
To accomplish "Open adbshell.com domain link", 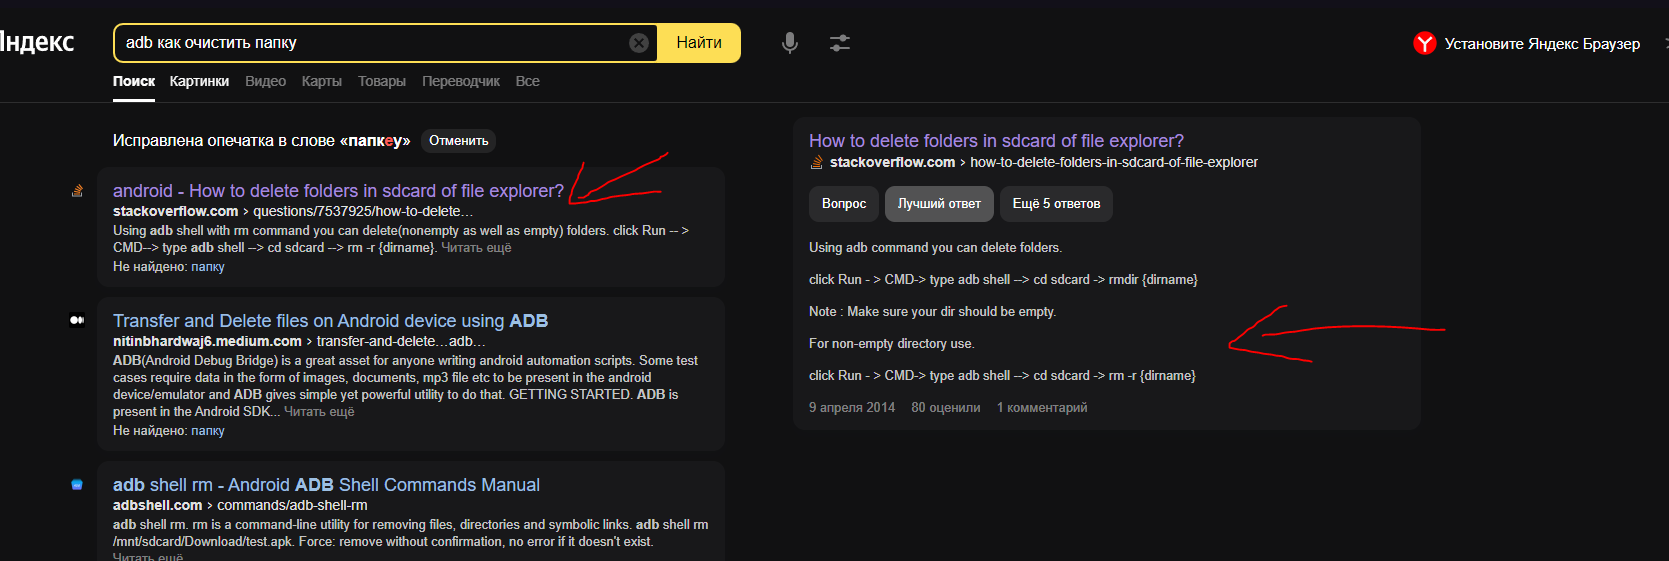I will (157, 505).
